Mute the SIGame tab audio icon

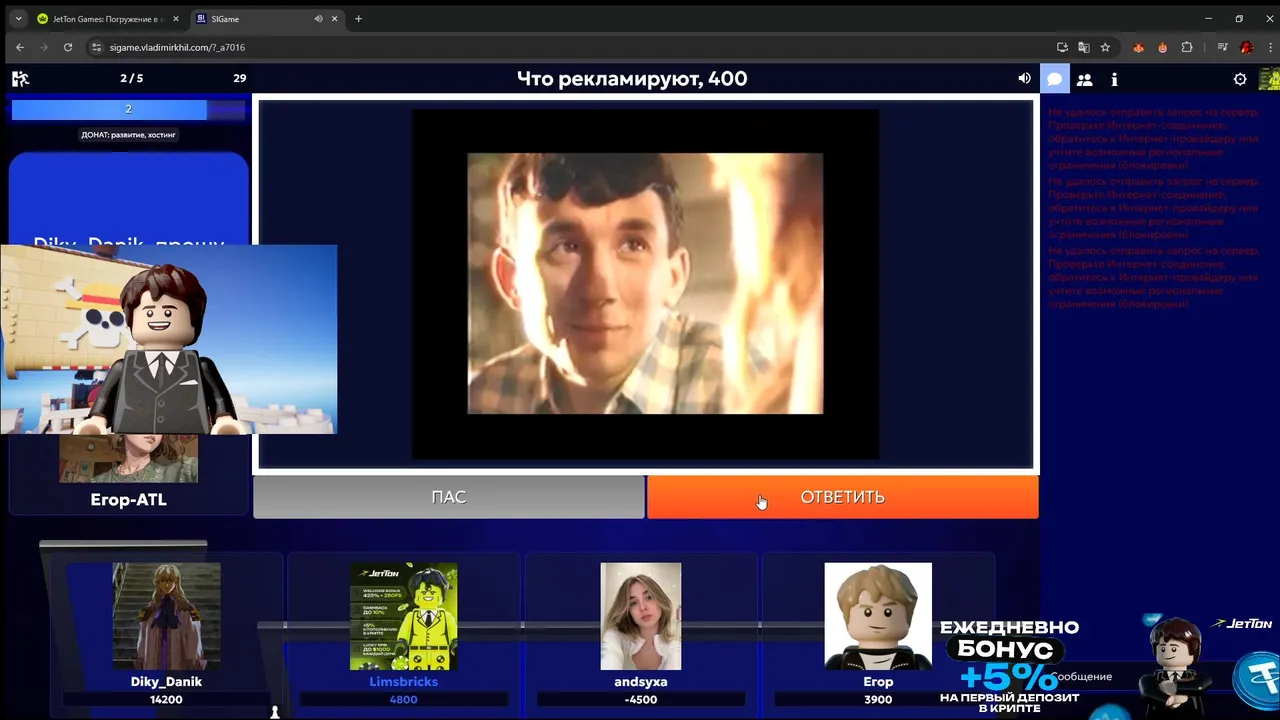coord(318,18)
